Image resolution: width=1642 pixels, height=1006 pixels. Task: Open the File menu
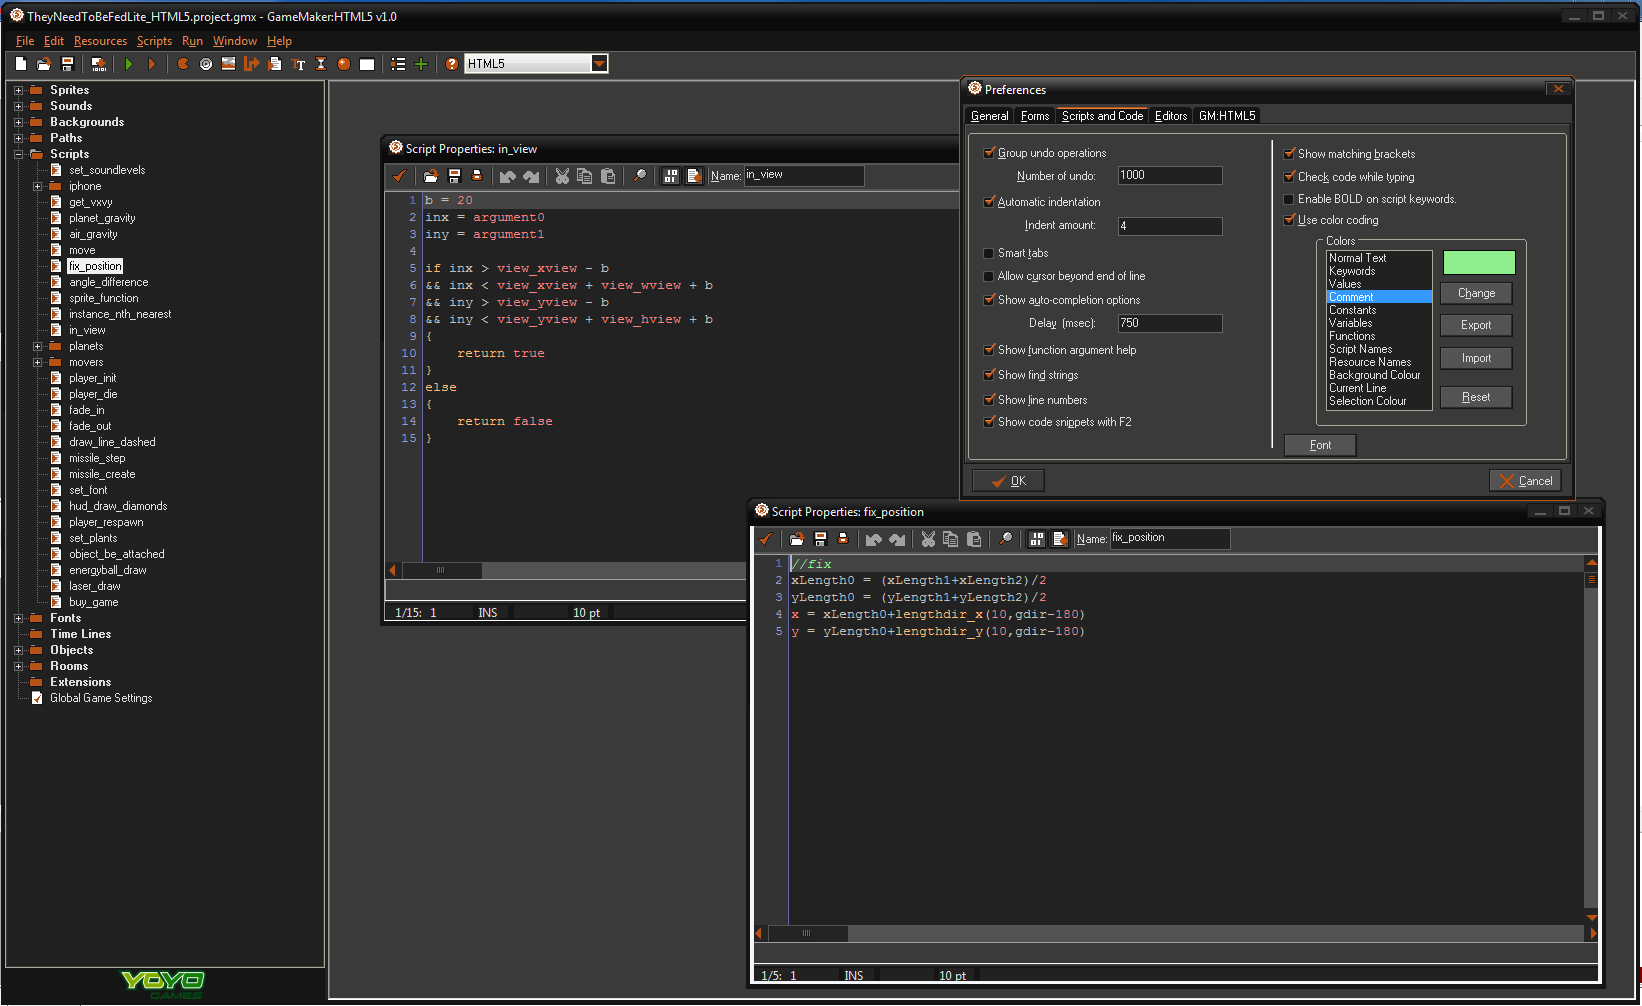point(25,41)
